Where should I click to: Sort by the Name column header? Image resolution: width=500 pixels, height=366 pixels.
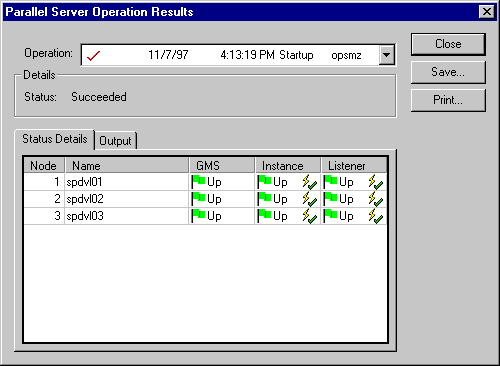pos(127,165)
